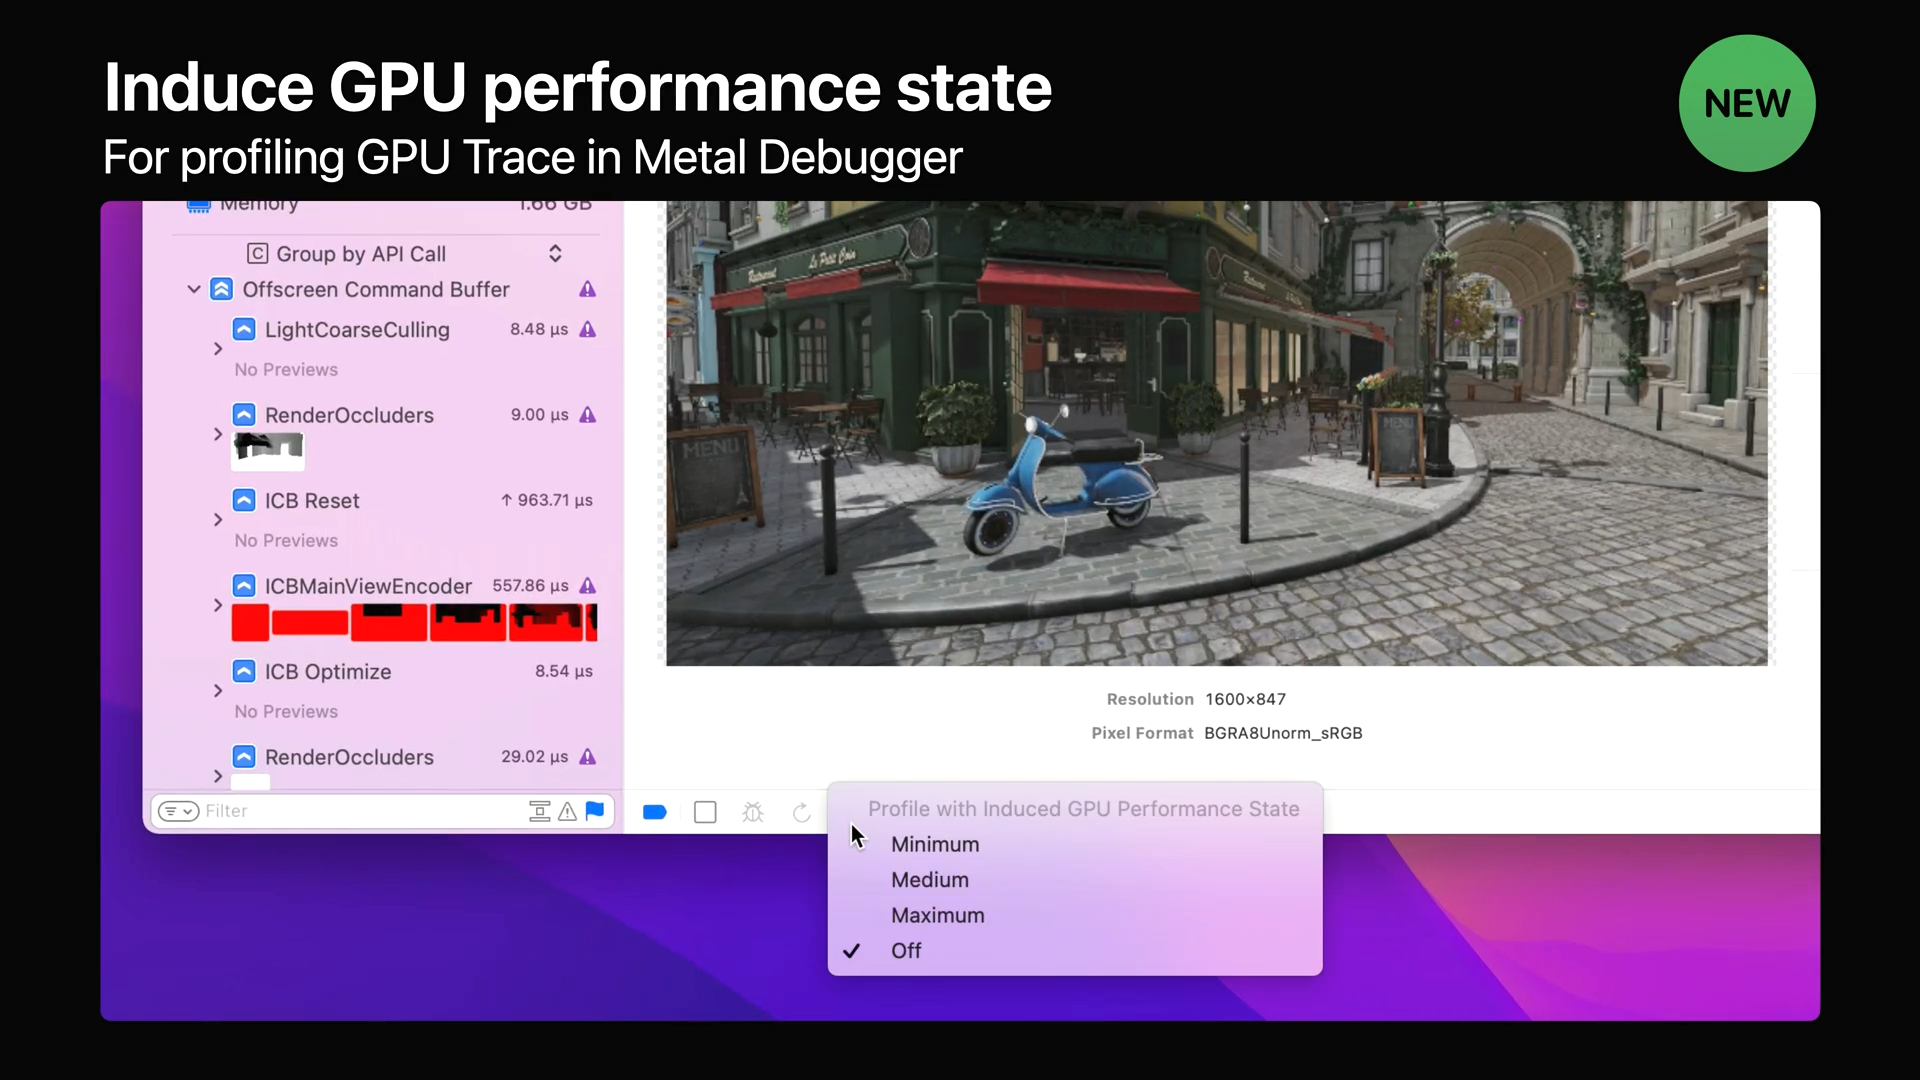Click the ICB Reset encoder row

[312, 501]
